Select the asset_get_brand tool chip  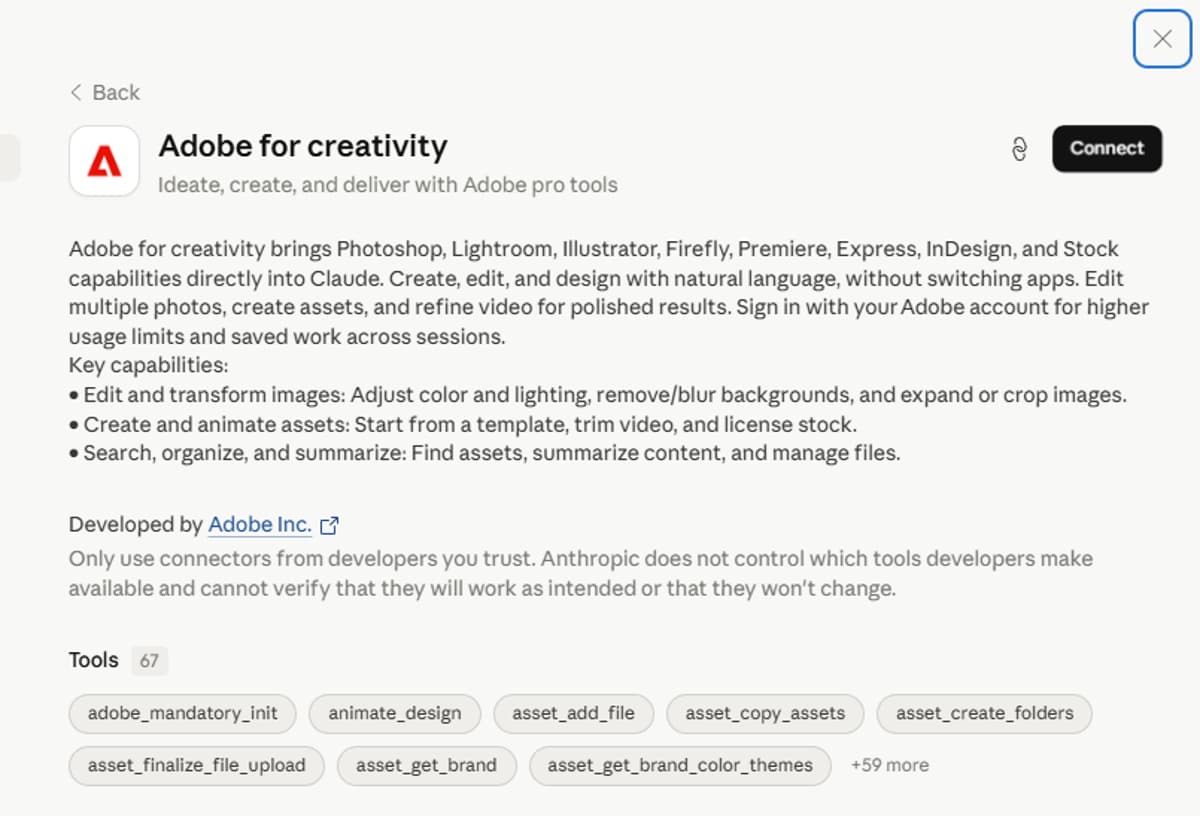coord(427,766)
